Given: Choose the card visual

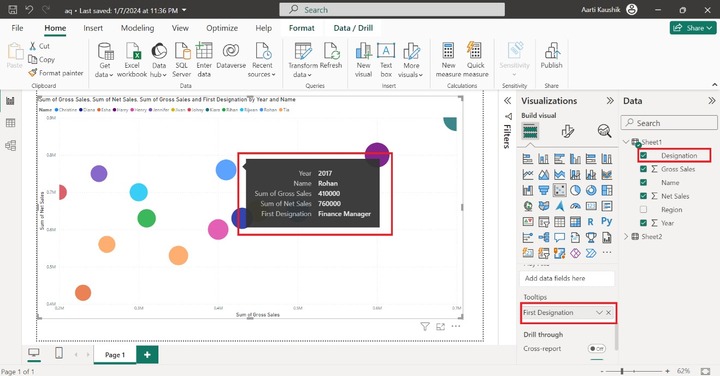Looking at the screenshot, I should click(x=591, y=206).
